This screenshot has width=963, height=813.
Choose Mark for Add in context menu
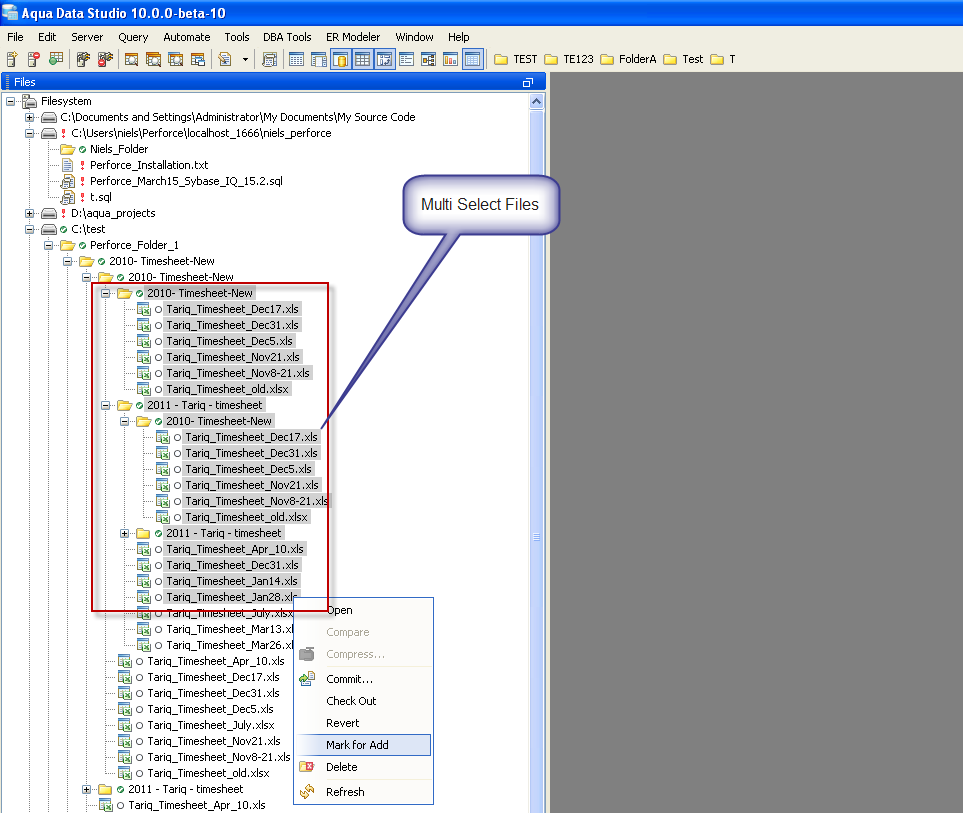point(364,745)
